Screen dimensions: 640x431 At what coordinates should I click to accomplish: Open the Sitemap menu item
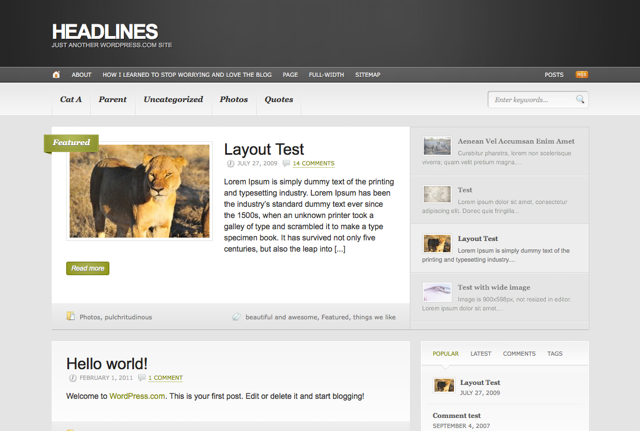coord(367,75)
